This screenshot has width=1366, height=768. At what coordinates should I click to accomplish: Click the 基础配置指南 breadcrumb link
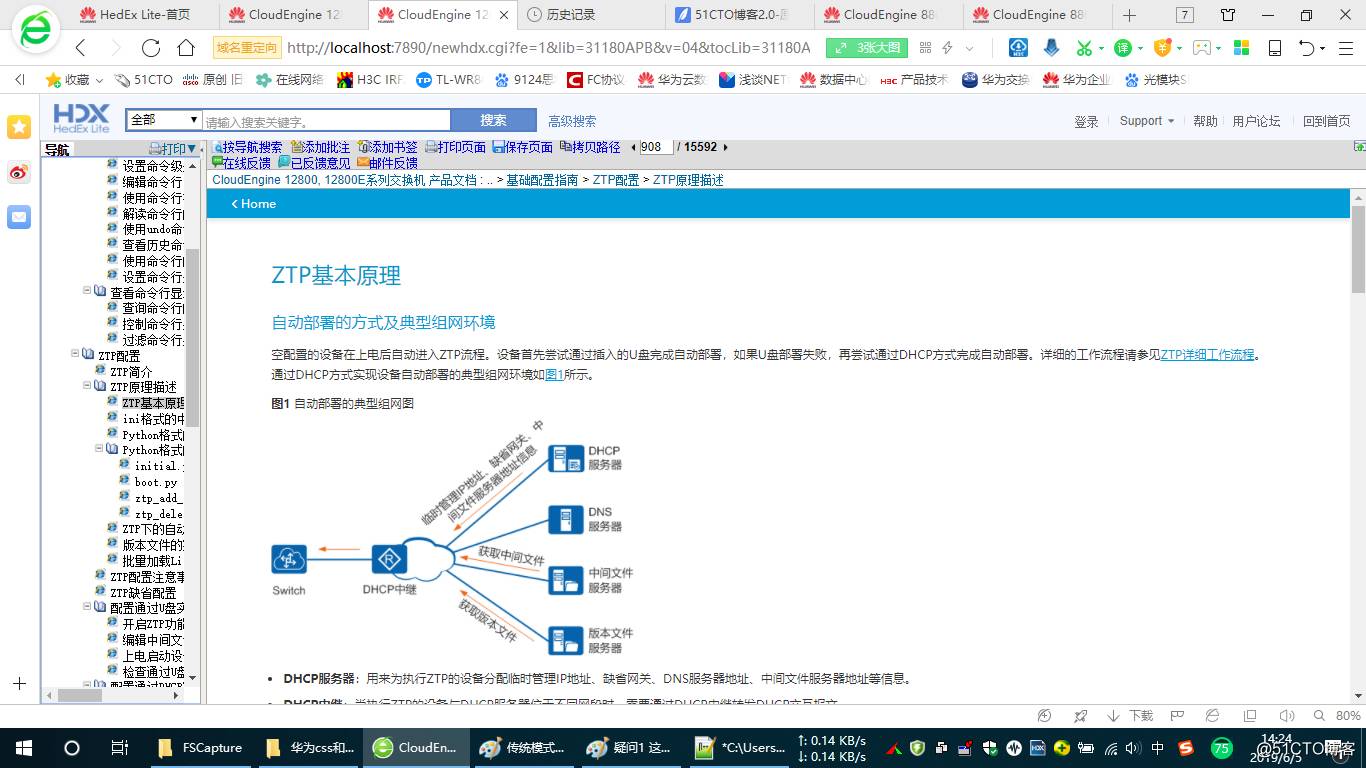tap(542, 180)
